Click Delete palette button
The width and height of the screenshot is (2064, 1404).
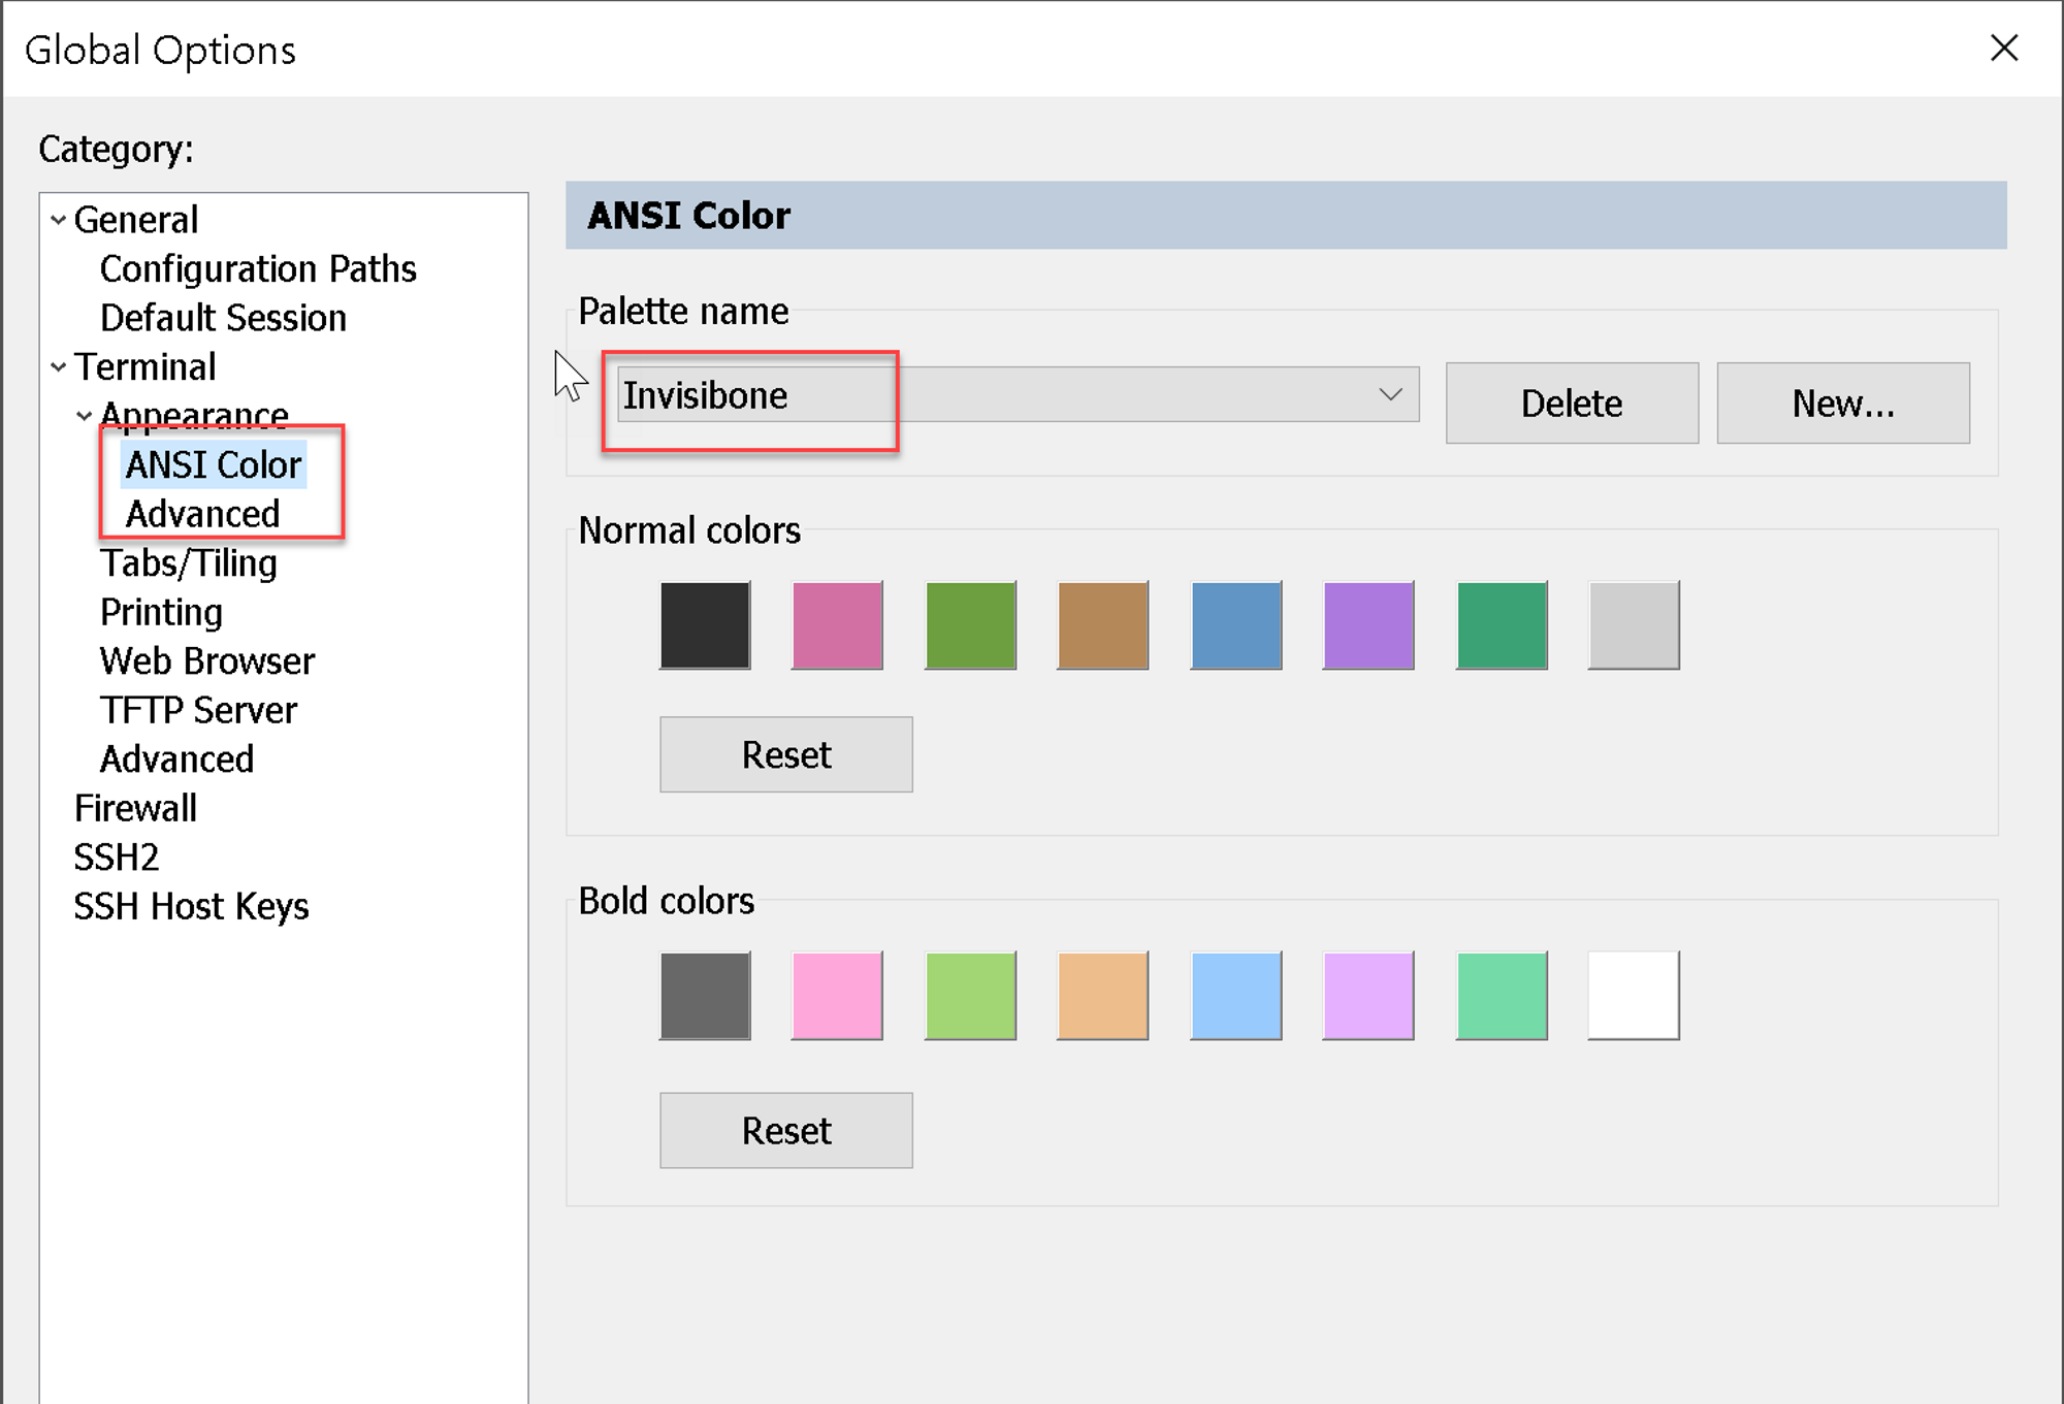tap(1571, 403)
